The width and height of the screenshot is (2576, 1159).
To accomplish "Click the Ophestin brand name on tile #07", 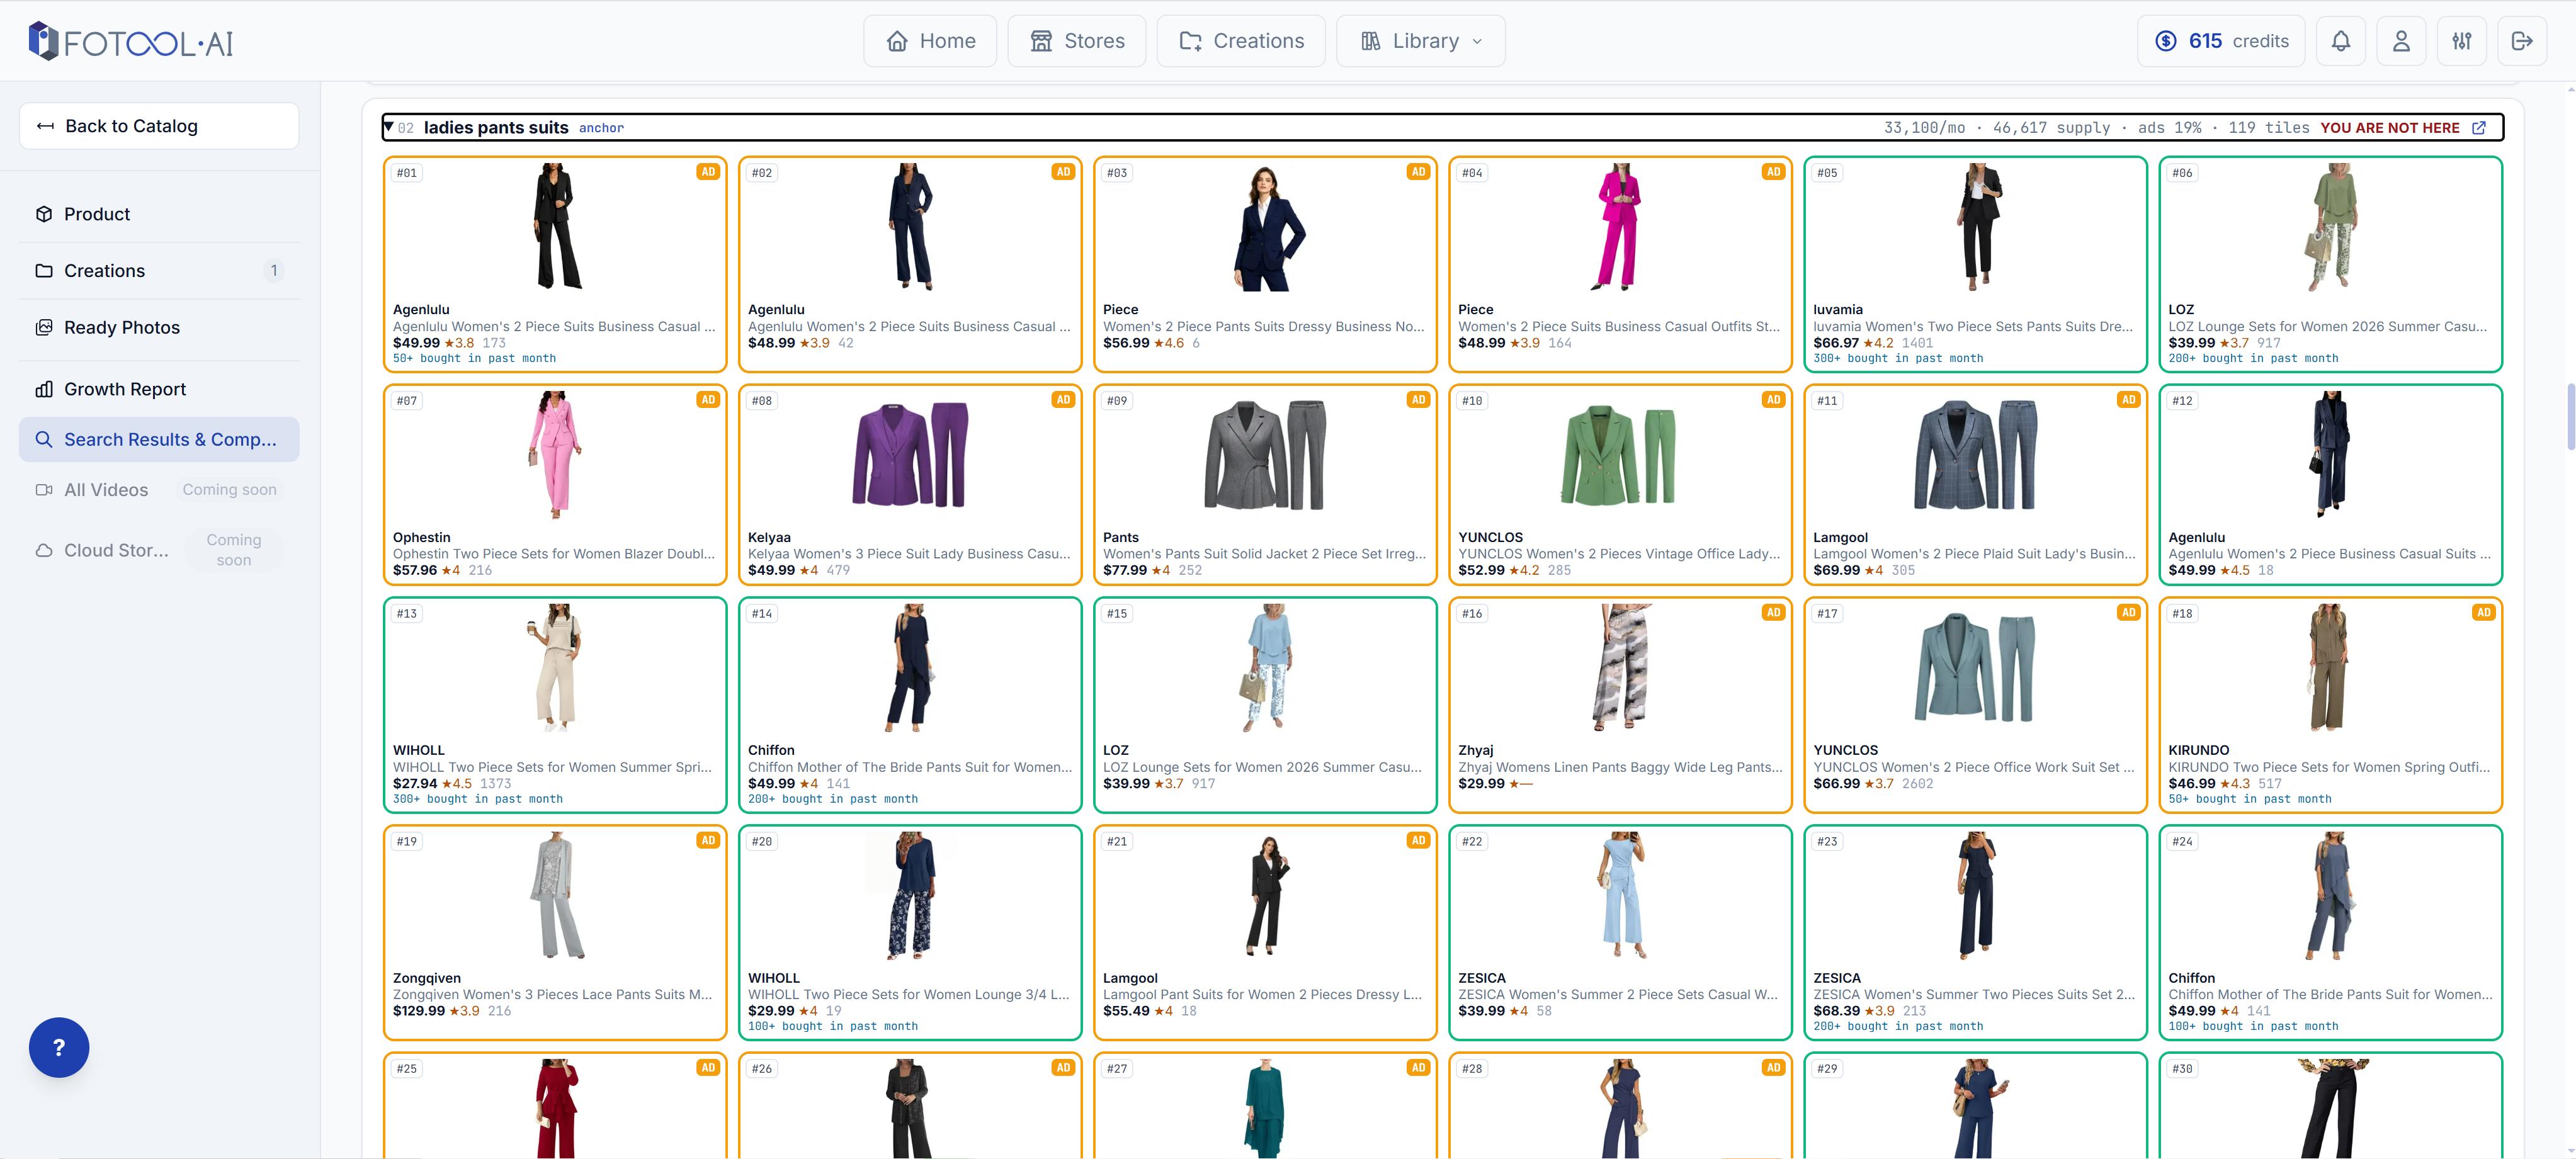I will click(421, 538).
